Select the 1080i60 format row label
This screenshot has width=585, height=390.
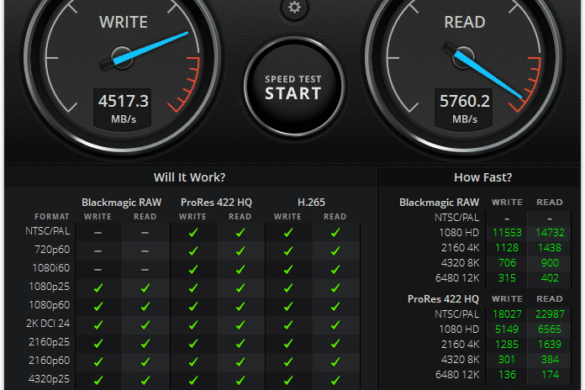coord(51,268)
